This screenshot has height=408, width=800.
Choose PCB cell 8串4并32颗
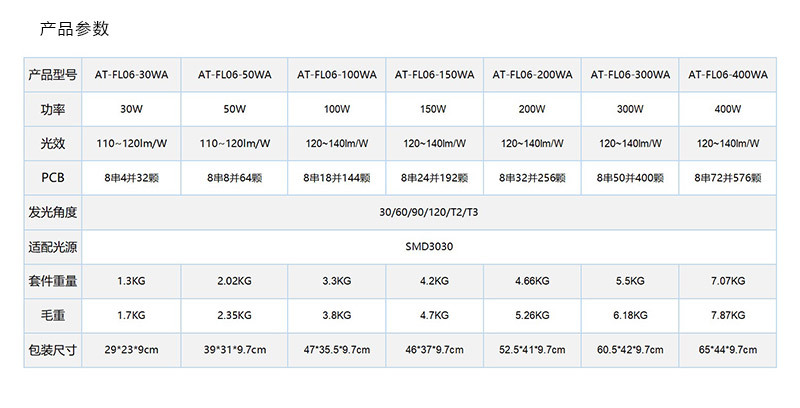[x=132, y=178]
